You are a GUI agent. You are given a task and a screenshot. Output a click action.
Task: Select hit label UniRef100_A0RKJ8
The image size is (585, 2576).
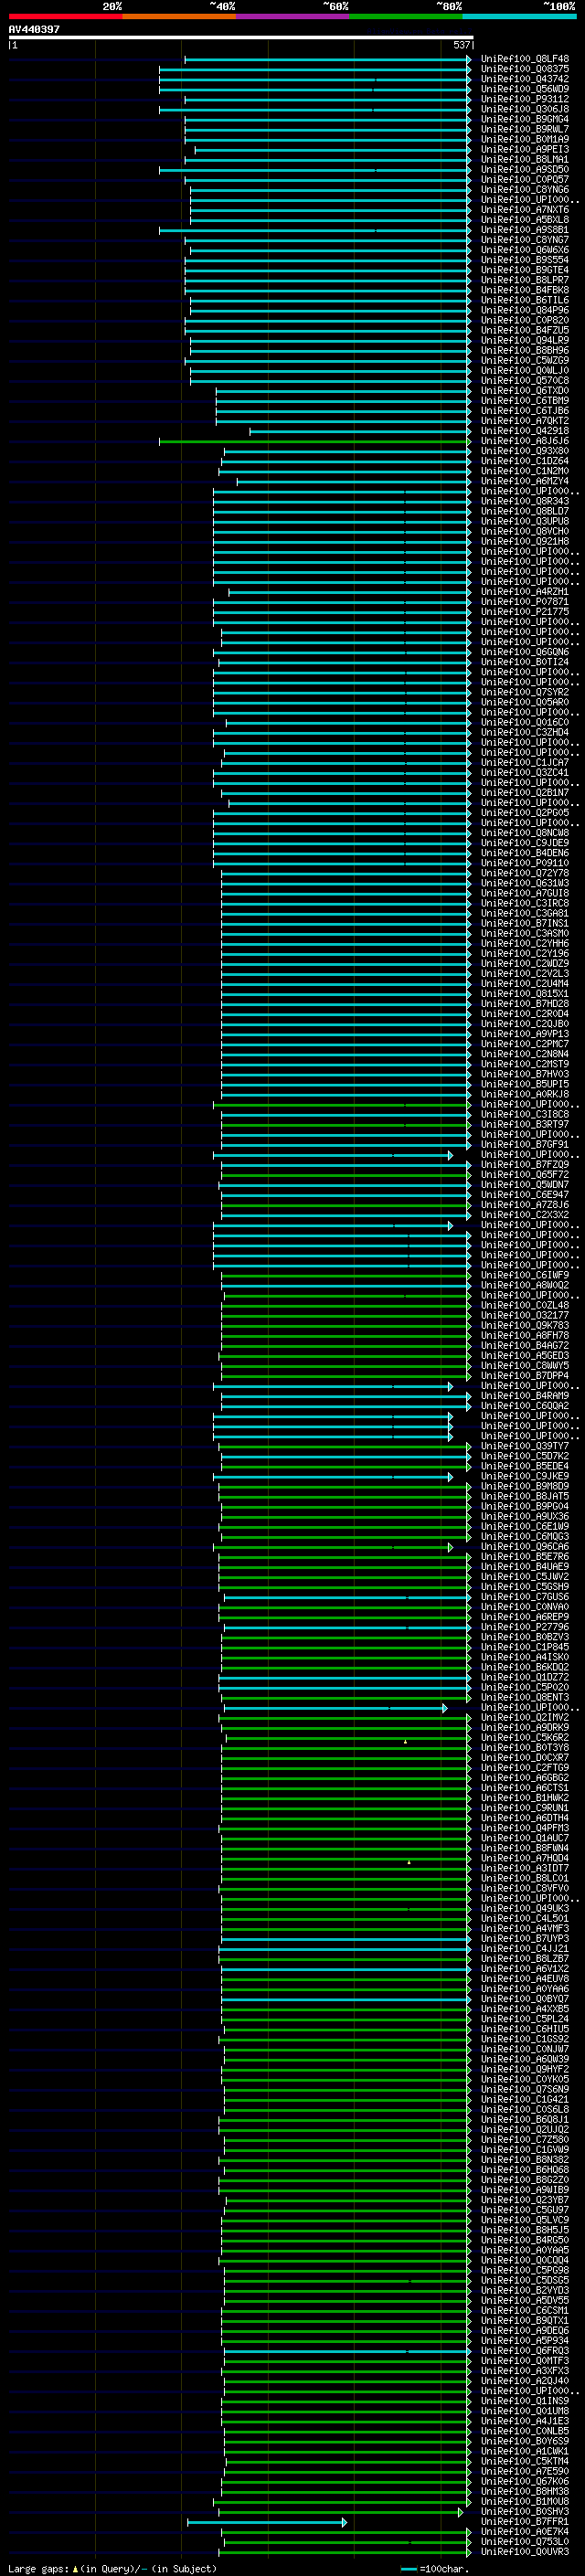(524, 1094)
